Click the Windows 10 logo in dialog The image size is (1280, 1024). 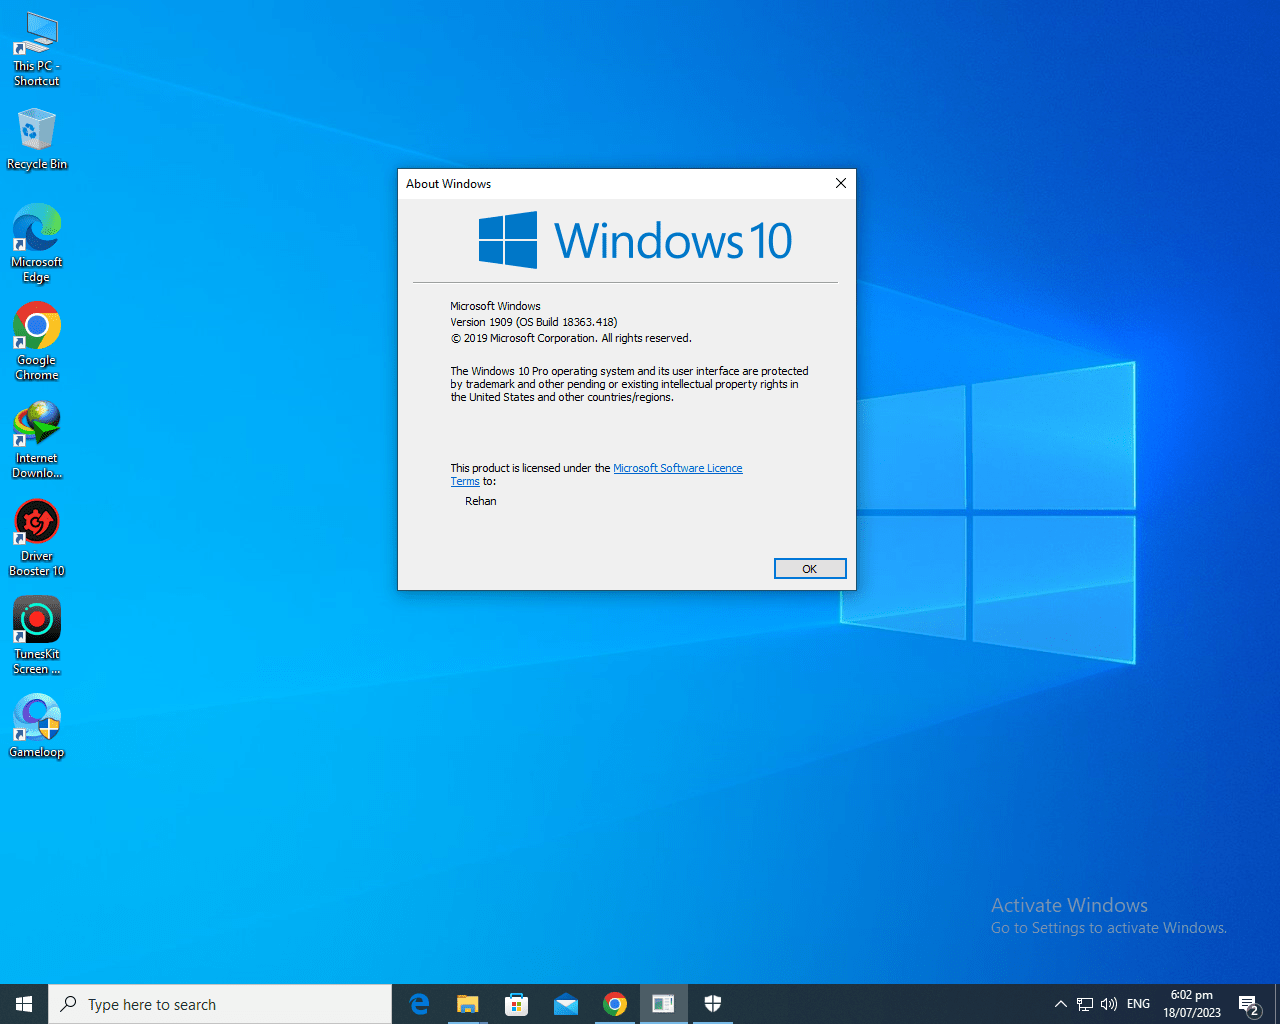point(635,240)
